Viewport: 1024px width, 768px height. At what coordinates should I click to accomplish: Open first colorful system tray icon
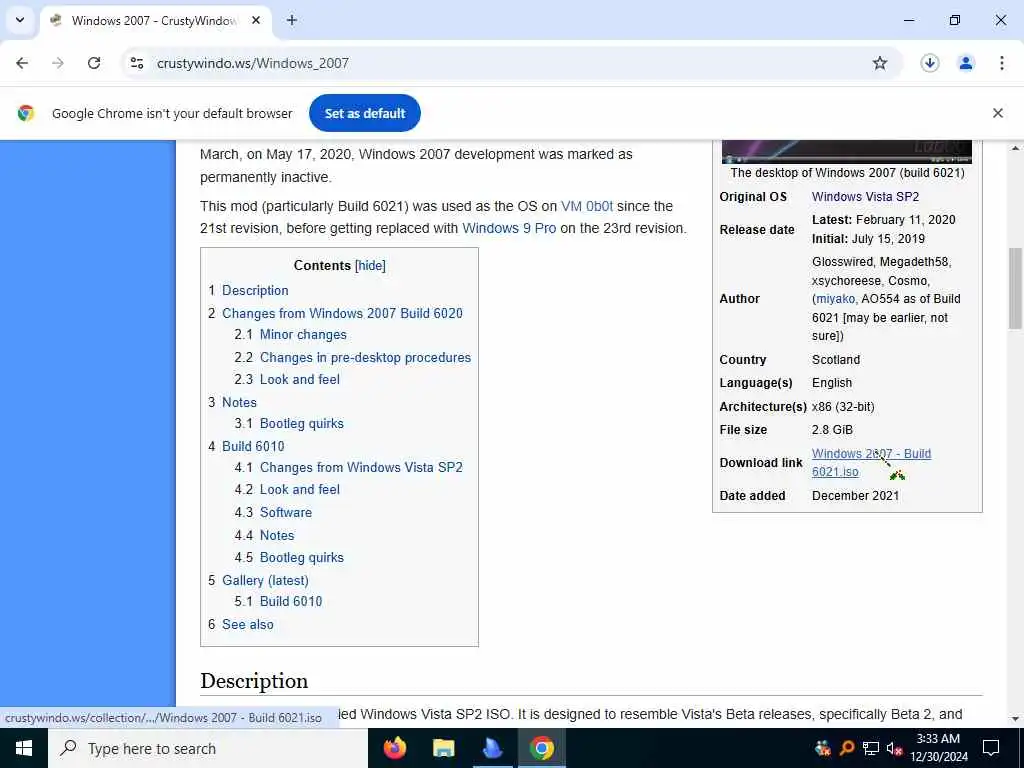tap(823, 748)
